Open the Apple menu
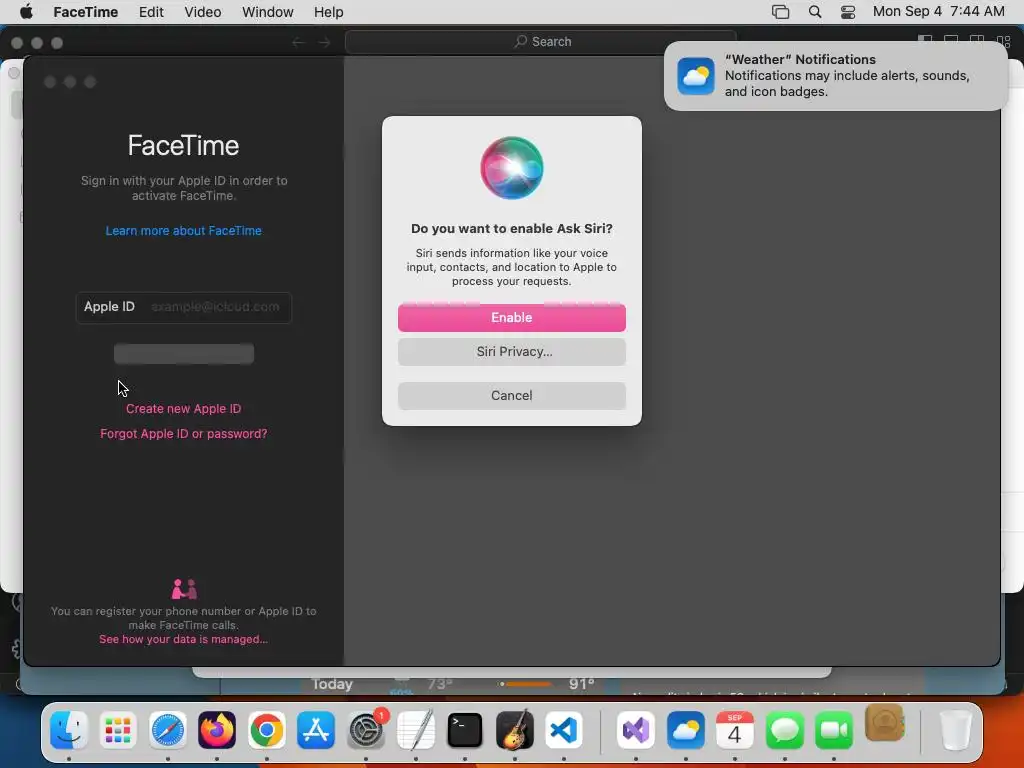The image size is (1024, 768). (26, 12)
